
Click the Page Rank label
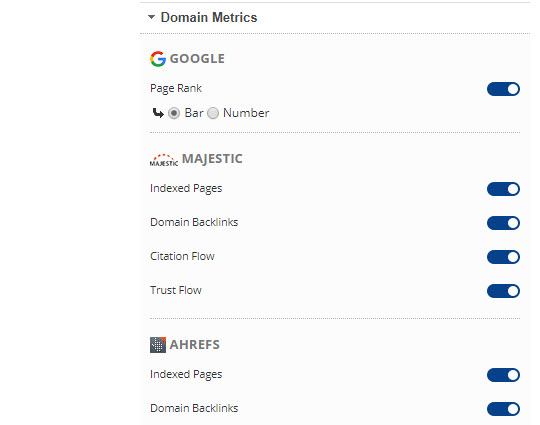[x=176, y=89]
